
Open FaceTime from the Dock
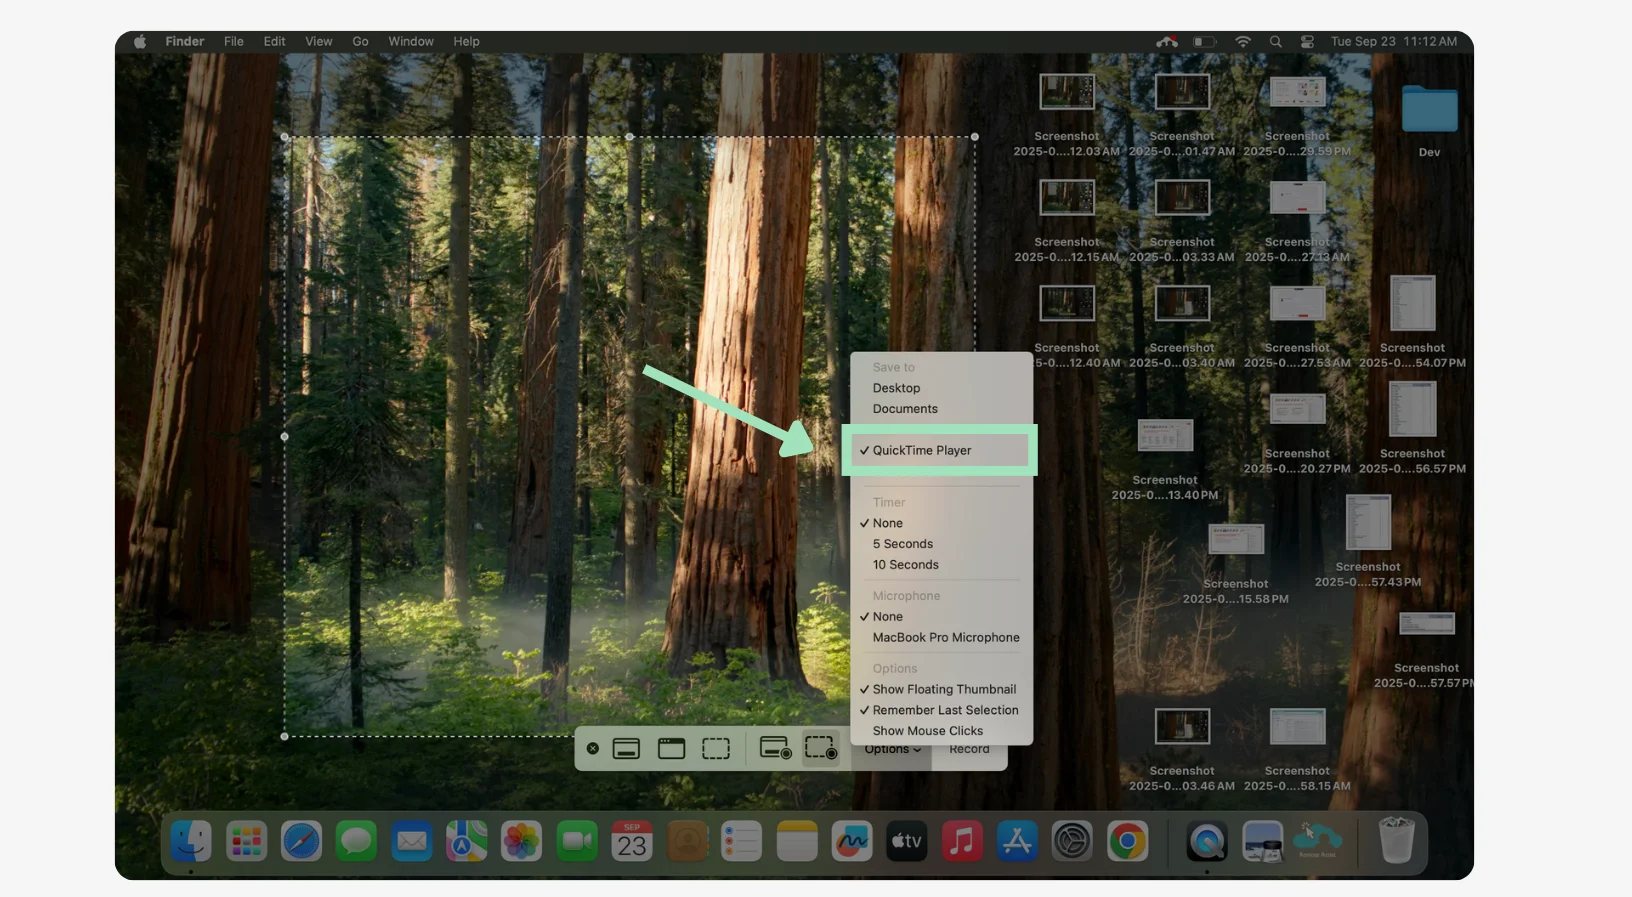576,841
